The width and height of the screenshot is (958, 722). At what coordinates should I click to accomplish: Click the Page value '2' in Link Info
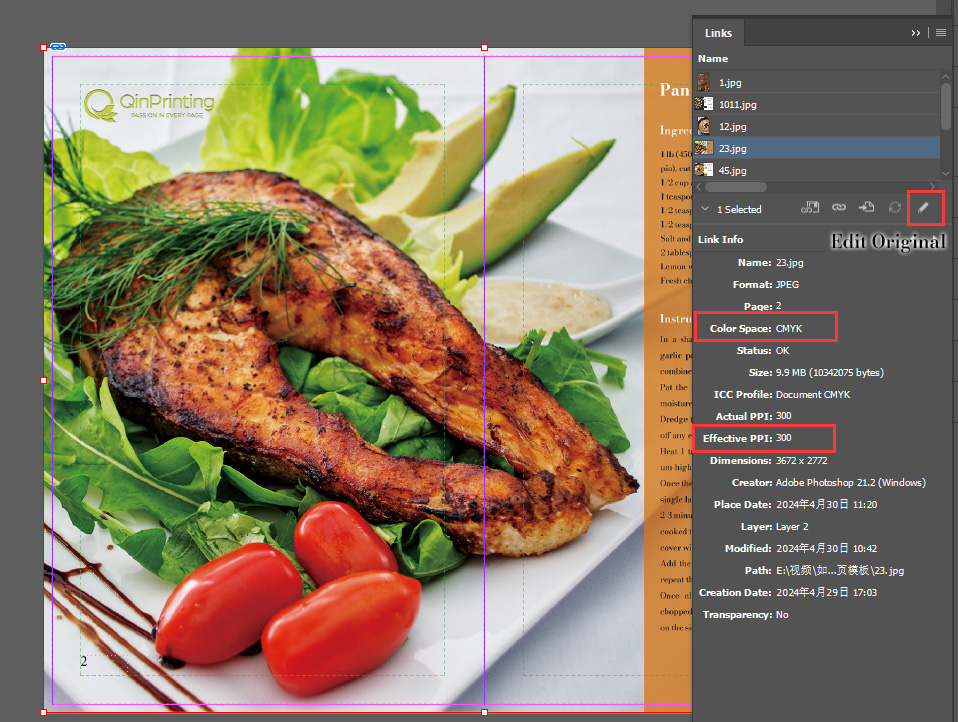coord(778,306)
